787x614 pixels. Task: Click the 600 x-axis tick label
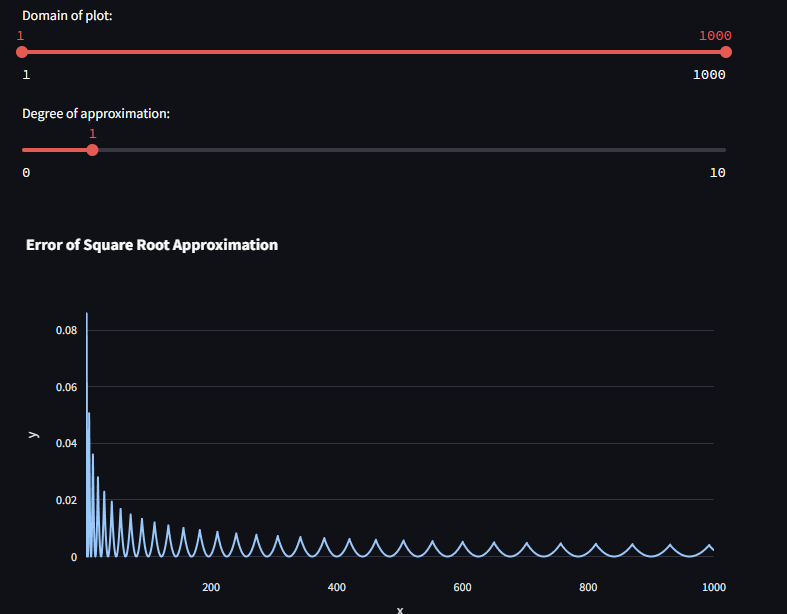point(462,587)
